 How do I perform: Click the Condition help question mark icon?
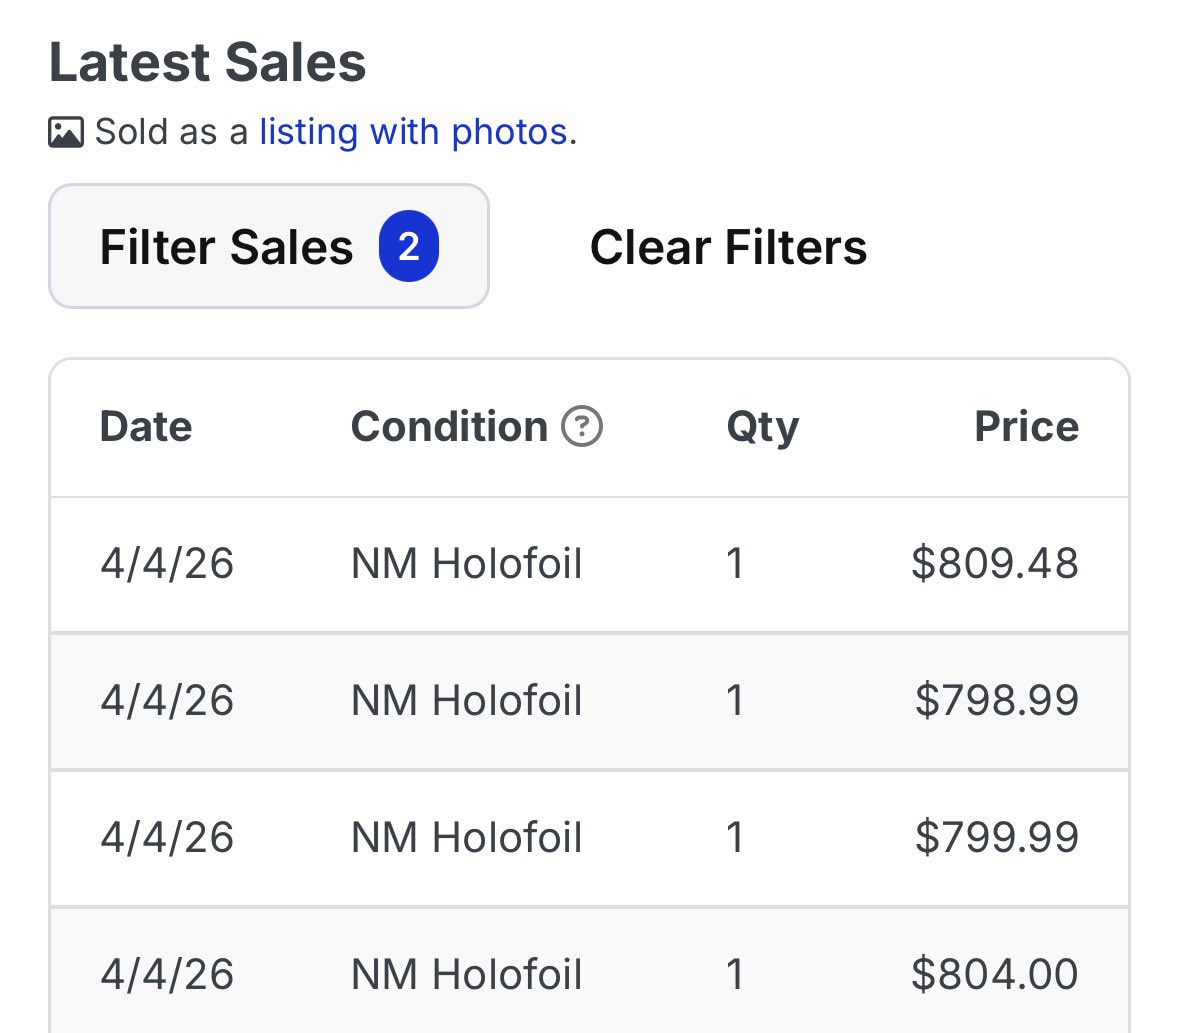pos(582,427)
